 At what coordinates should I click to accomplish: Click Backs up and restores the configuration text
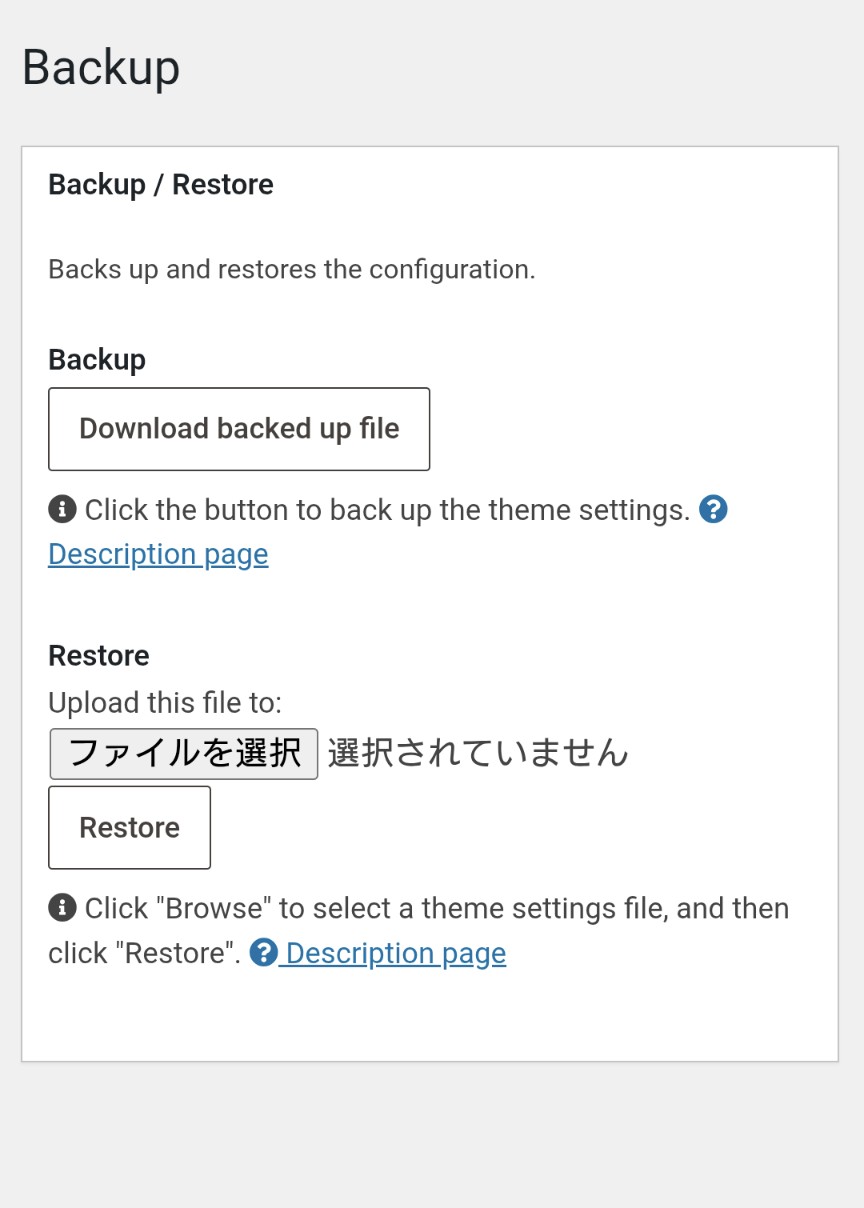point(292,270)
